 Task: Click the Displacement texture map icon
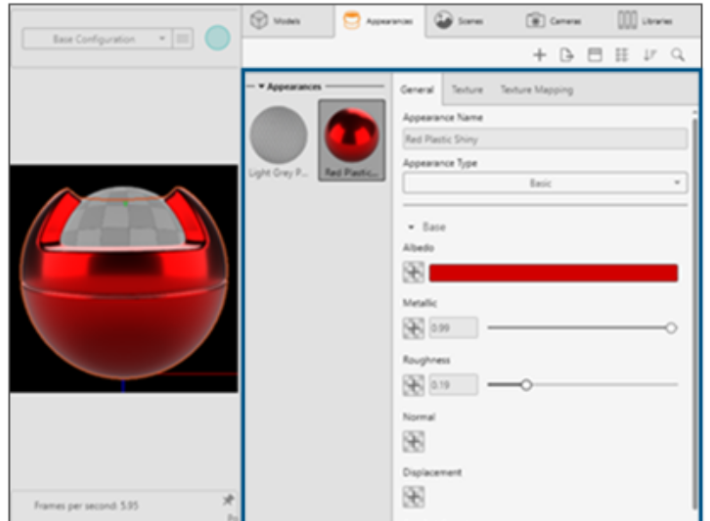coord(413,496)
